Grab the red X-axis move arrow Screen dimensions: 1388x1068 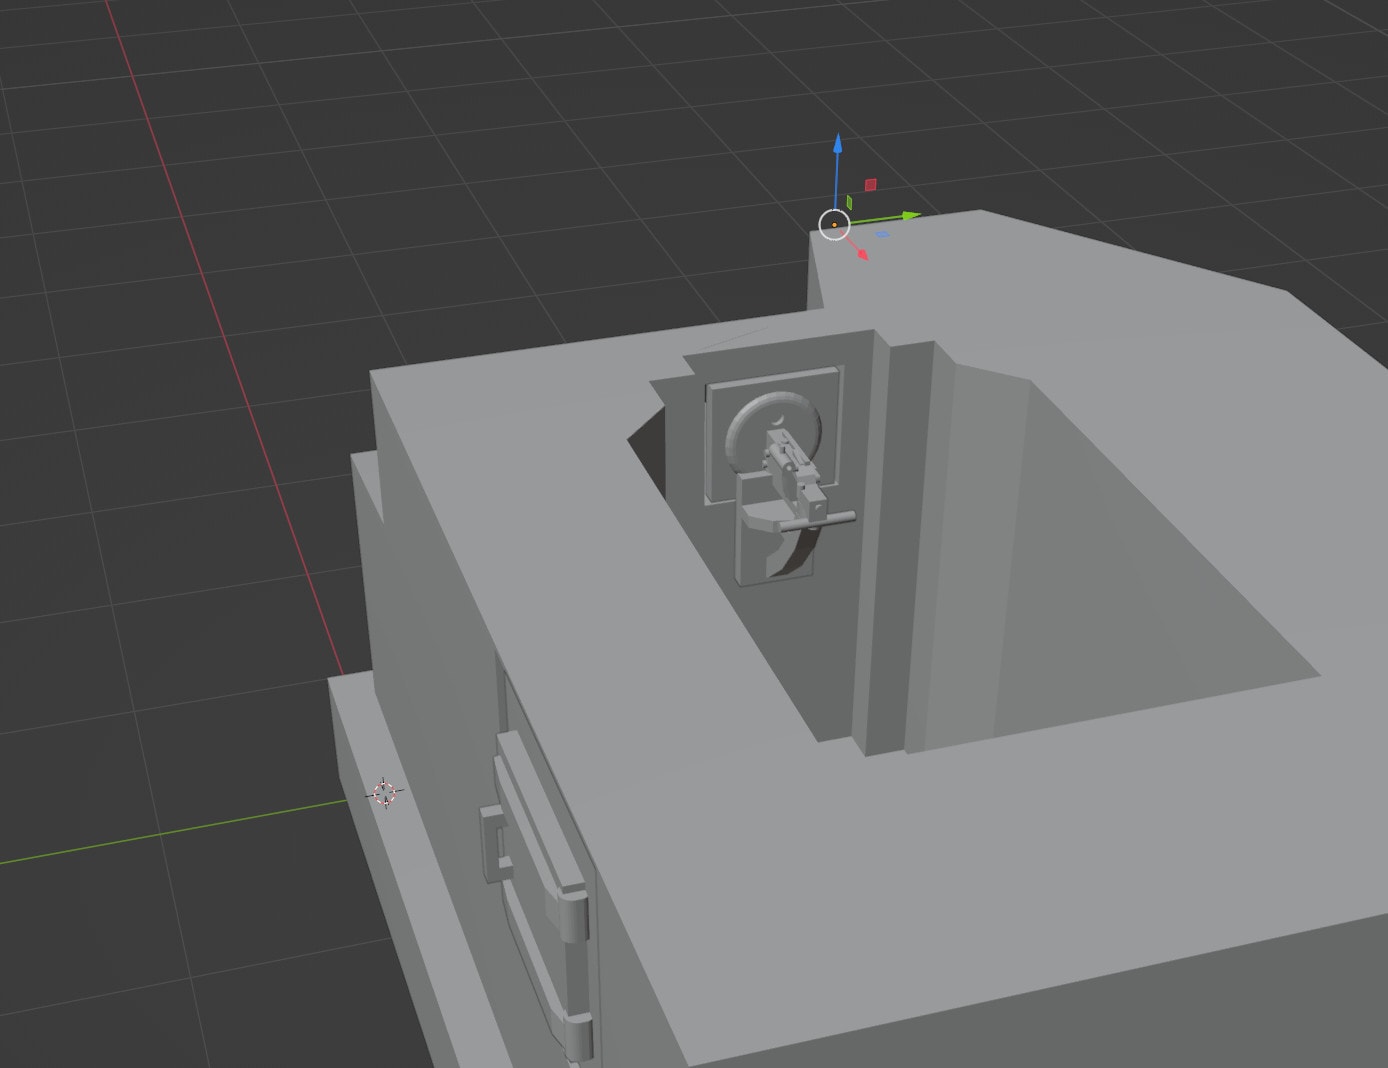[862, 254]
